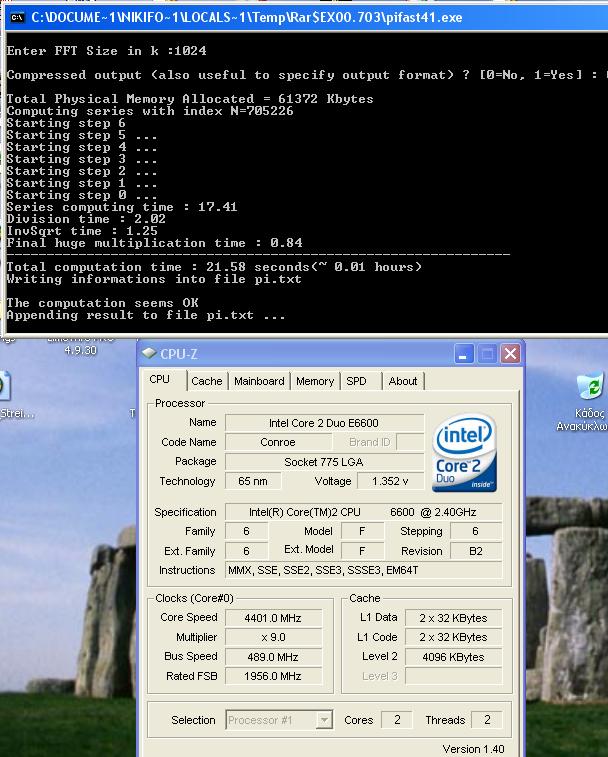Switch to the Mainboard tab
The width and height of the screenshot is (608, 757).
coord(259,381)
